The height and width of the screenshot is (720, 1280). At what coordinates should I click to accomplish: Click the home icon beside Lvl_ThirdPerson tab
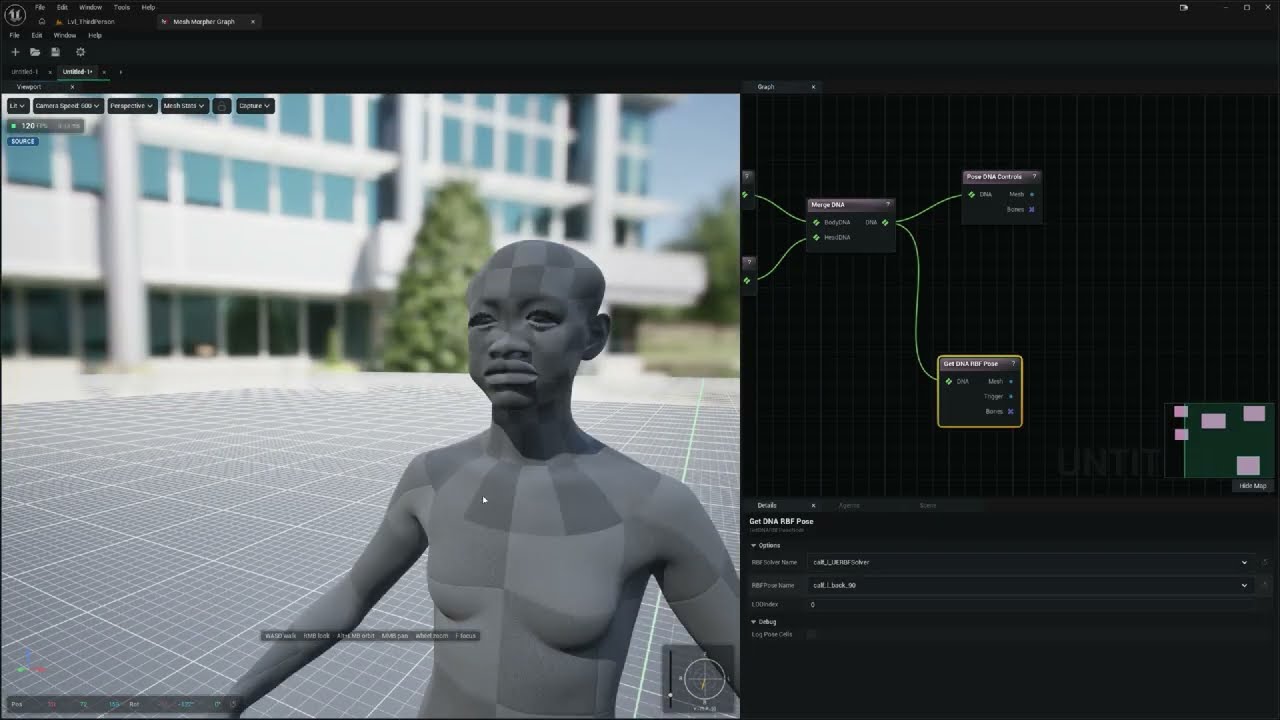[x=41, y=21]
